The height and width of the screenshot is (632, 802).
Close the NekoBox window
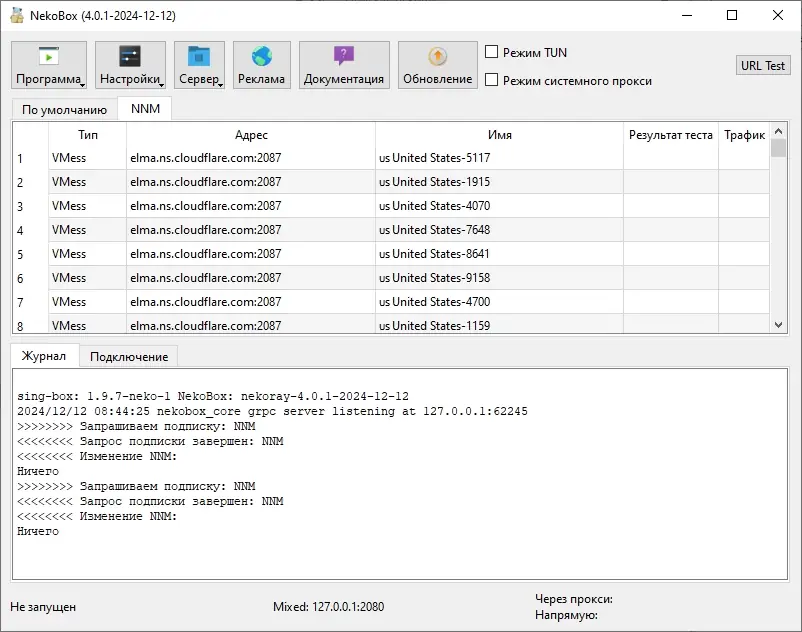coord(777,15)
